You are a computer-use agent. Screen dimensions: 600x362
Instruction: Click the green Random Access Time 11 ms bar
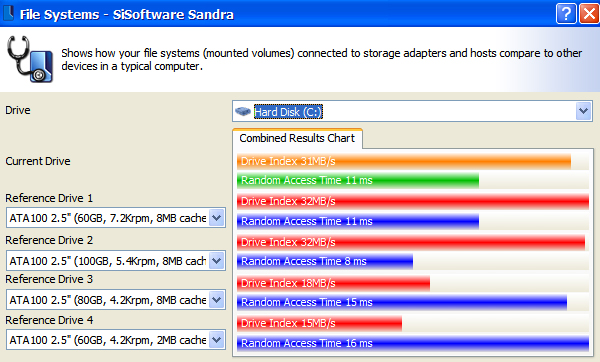point(358,180)
